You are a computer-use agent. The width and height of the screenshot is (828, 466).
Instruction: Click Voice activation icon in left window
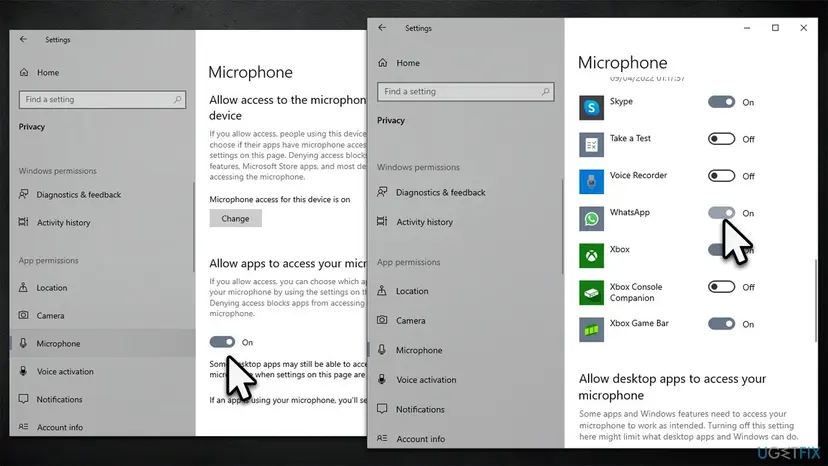pos(23,371)
